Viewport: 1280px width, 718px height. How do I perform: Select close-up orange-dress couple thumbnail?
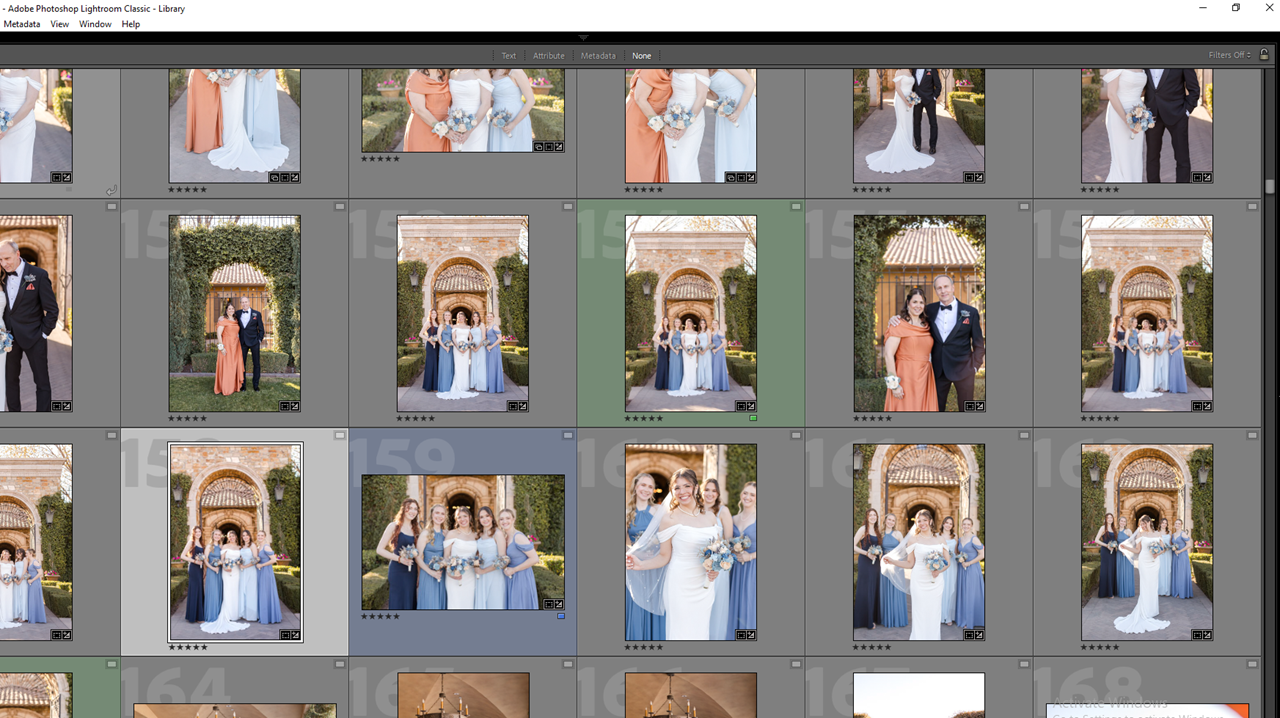coord(919,313)
